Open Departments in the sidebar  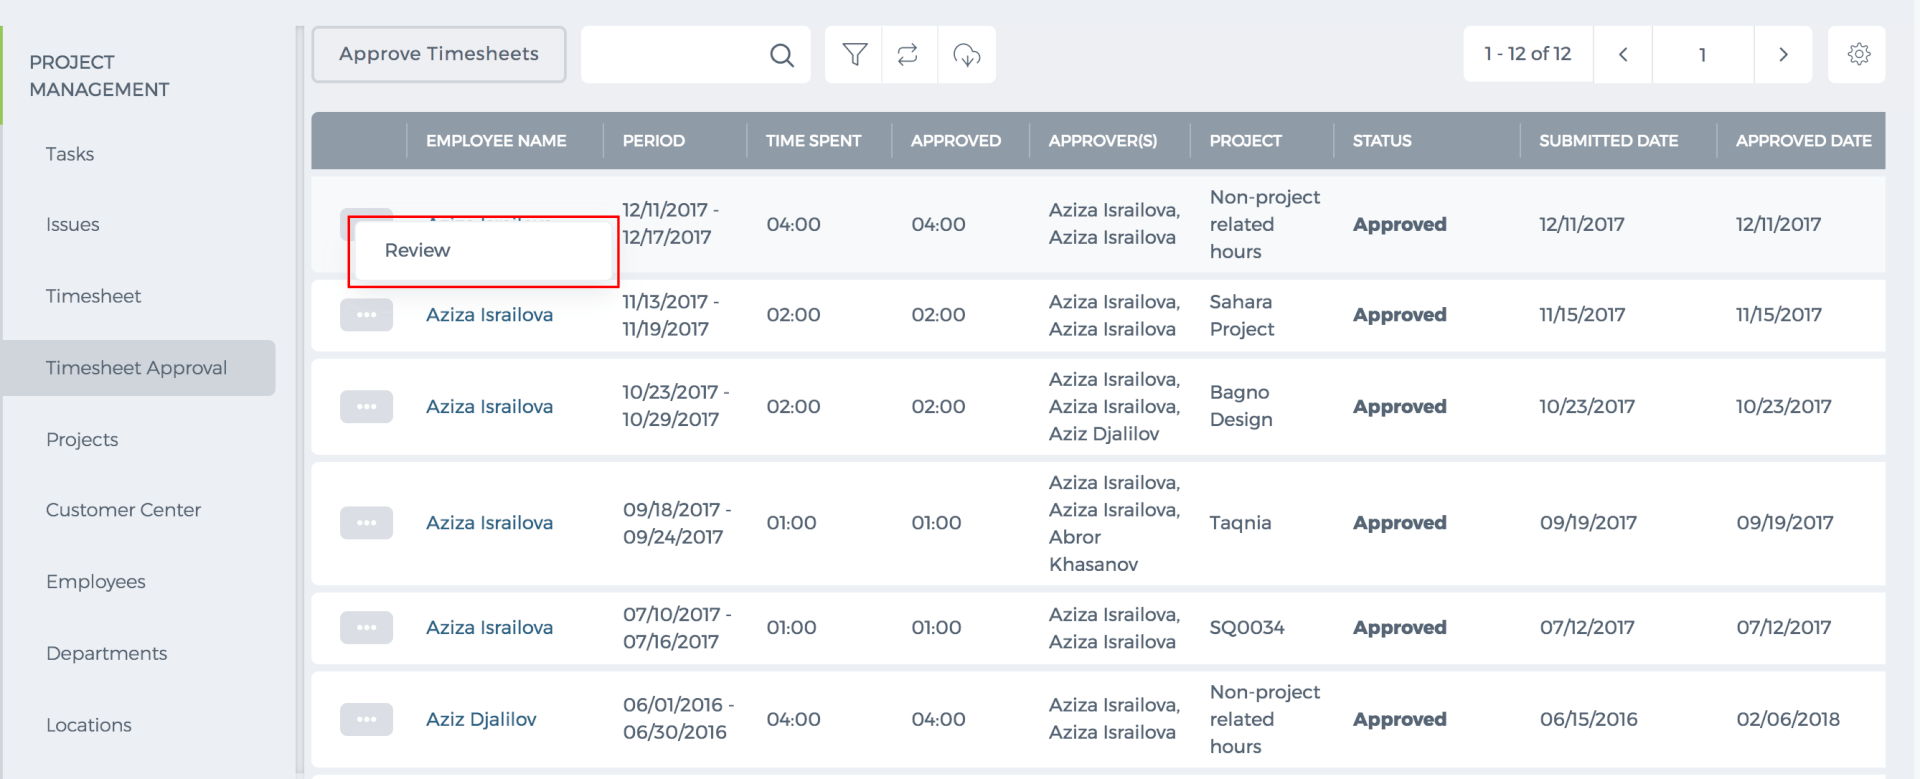click(107, 654)
